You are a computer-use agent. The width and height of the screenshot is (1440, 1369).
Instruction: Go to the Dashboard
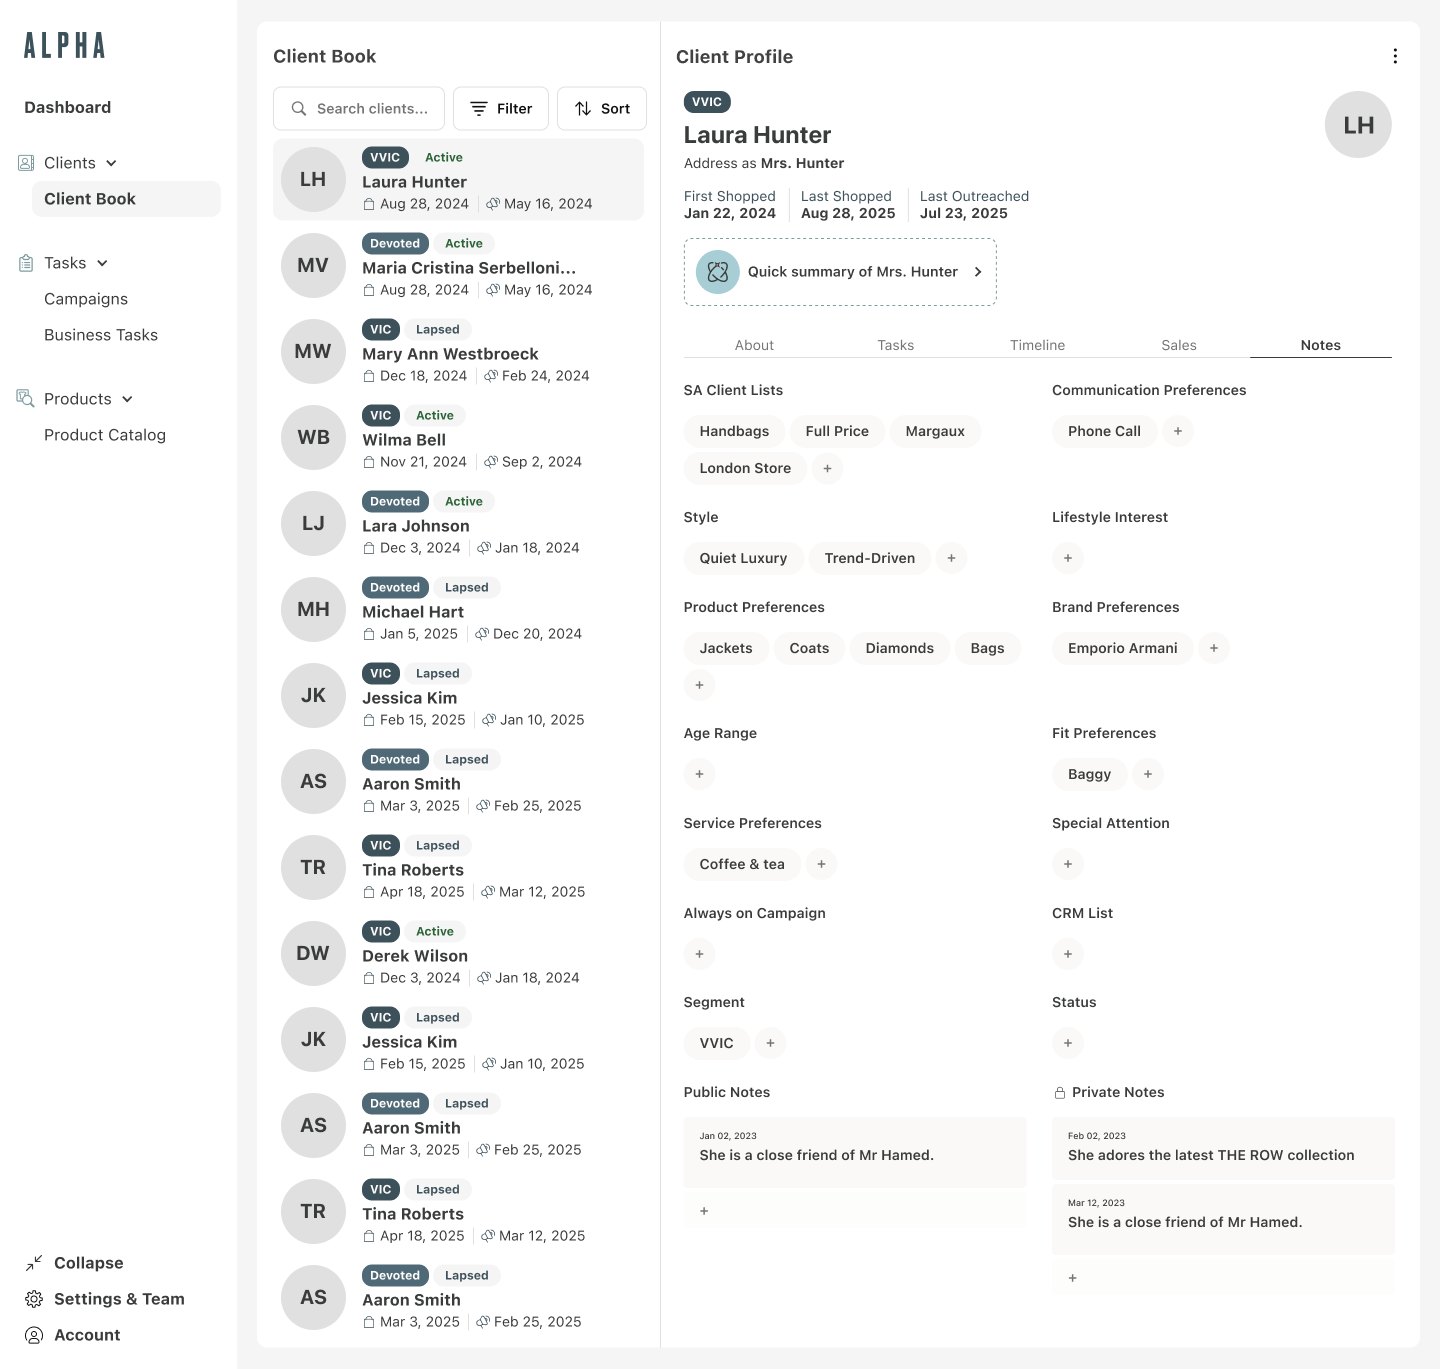tap(68, 107)
